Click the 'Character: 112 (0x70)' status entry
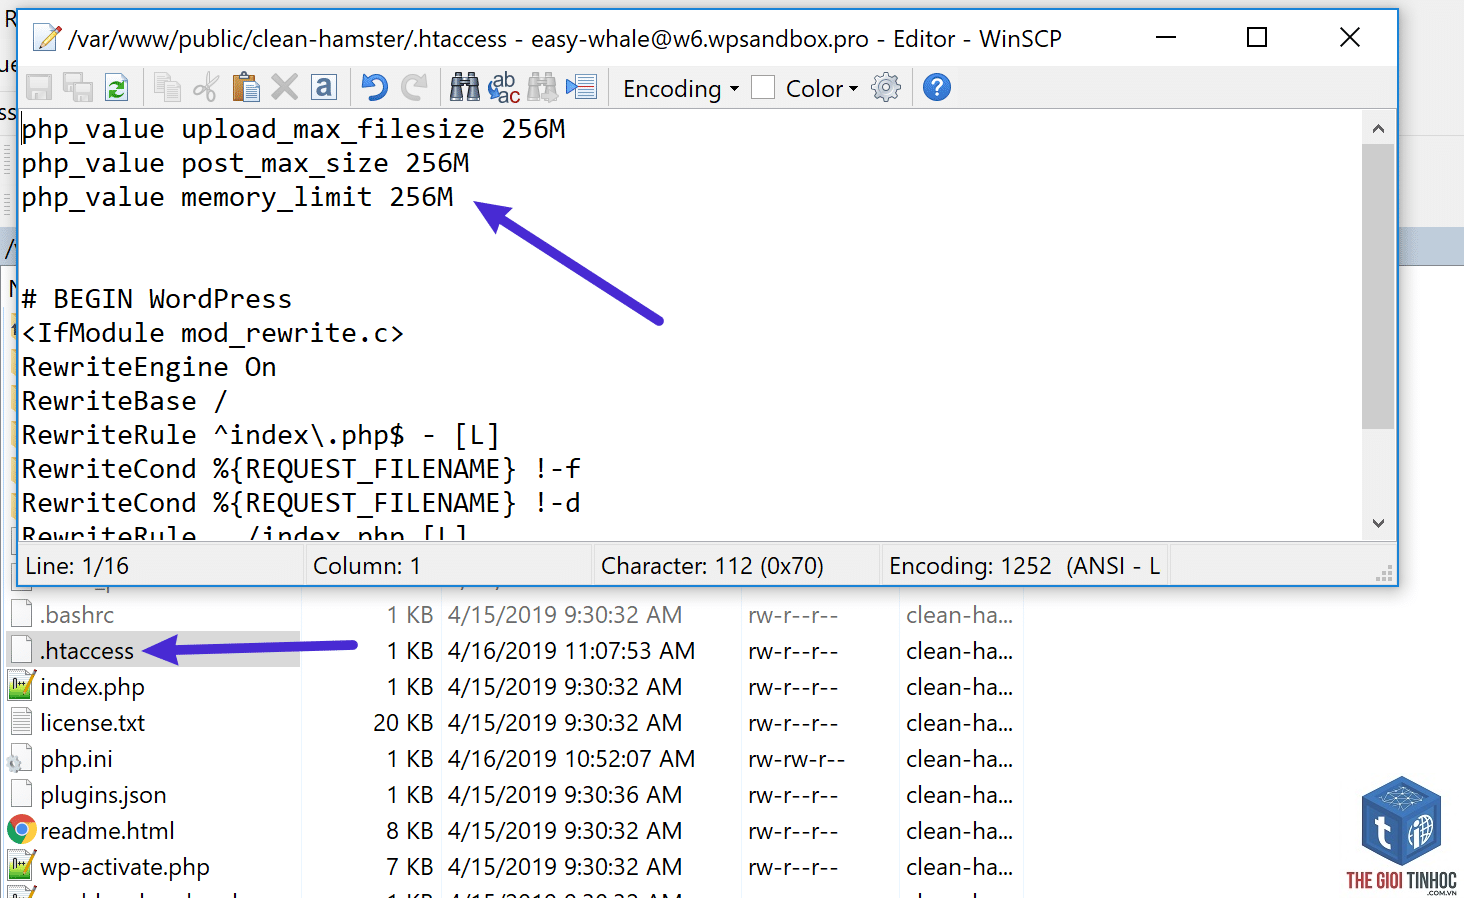Screen dimensions: 1464x898 (712, 566)
